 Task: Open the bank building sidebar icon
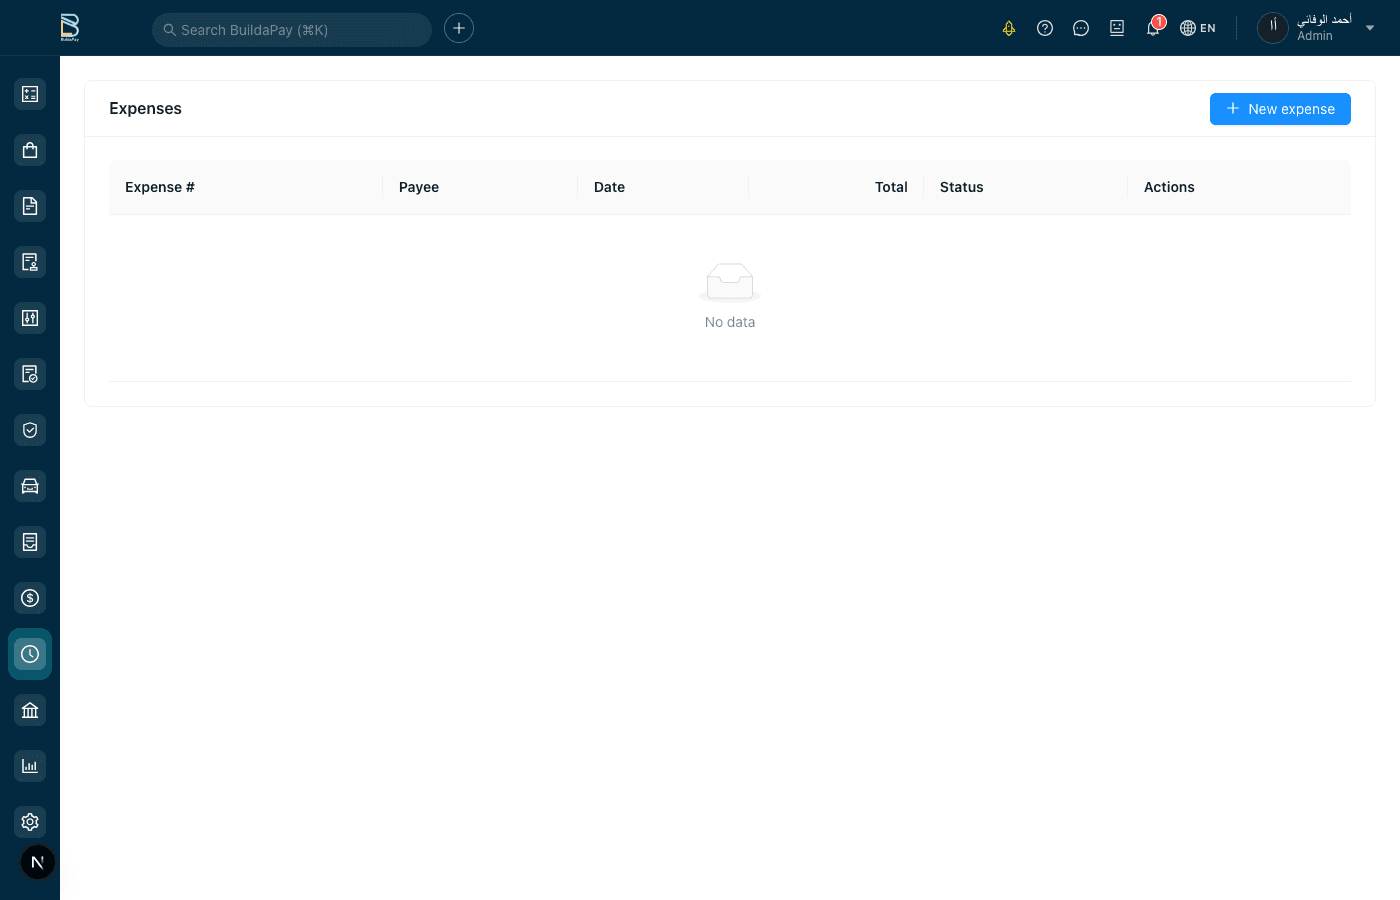(x=30, y=710)
